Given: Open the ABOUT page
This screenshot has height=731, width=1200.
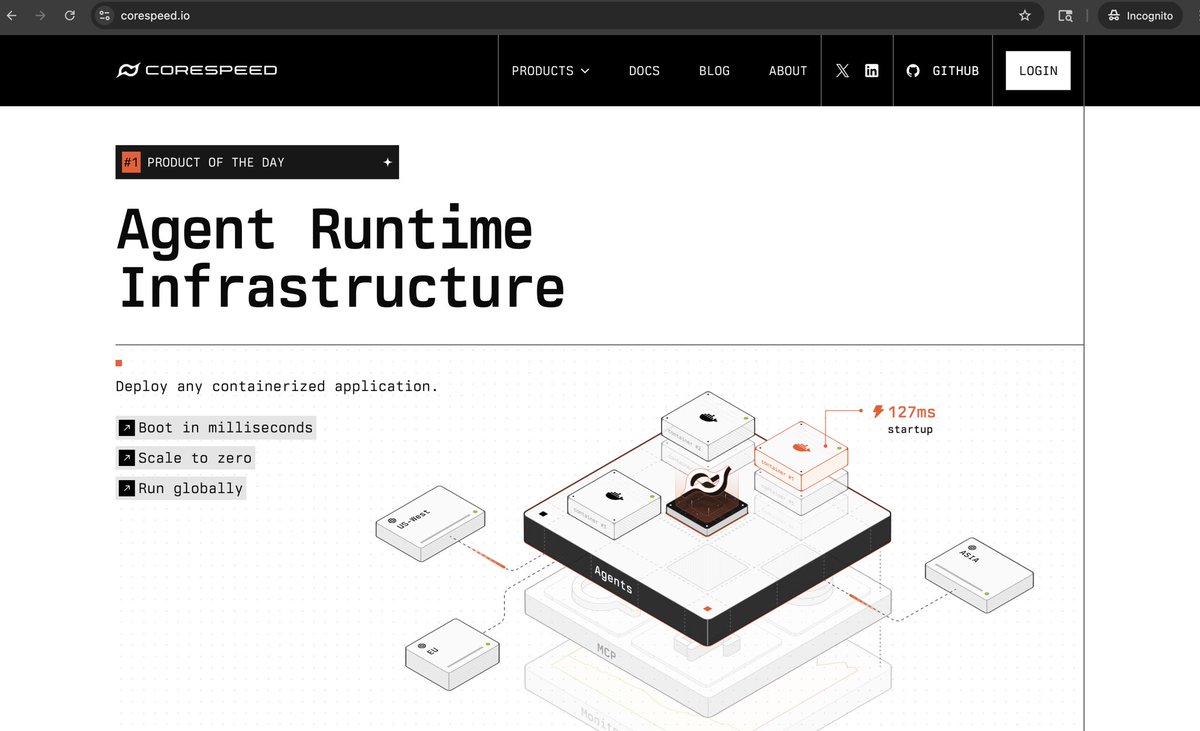Looking at the screenshot, I should [788, 71].
